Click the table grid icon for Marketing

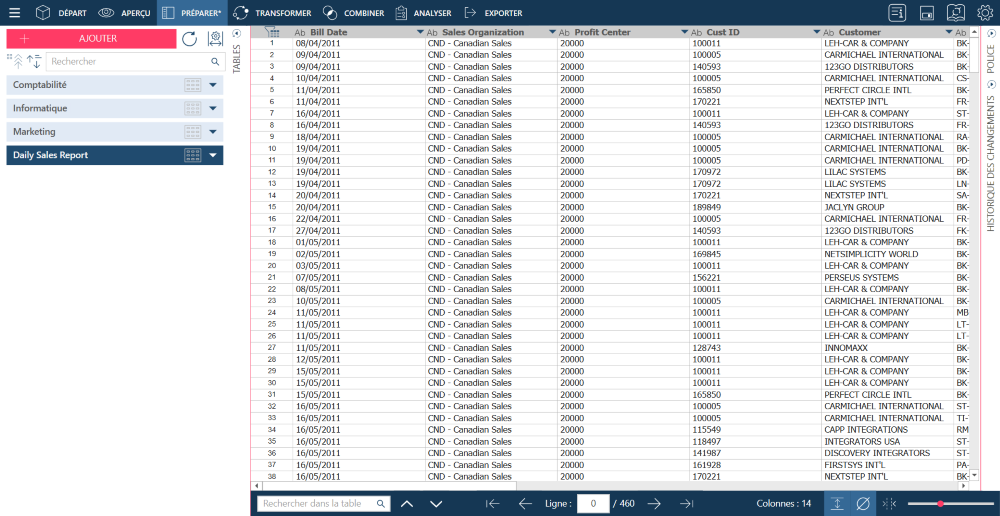193,132
